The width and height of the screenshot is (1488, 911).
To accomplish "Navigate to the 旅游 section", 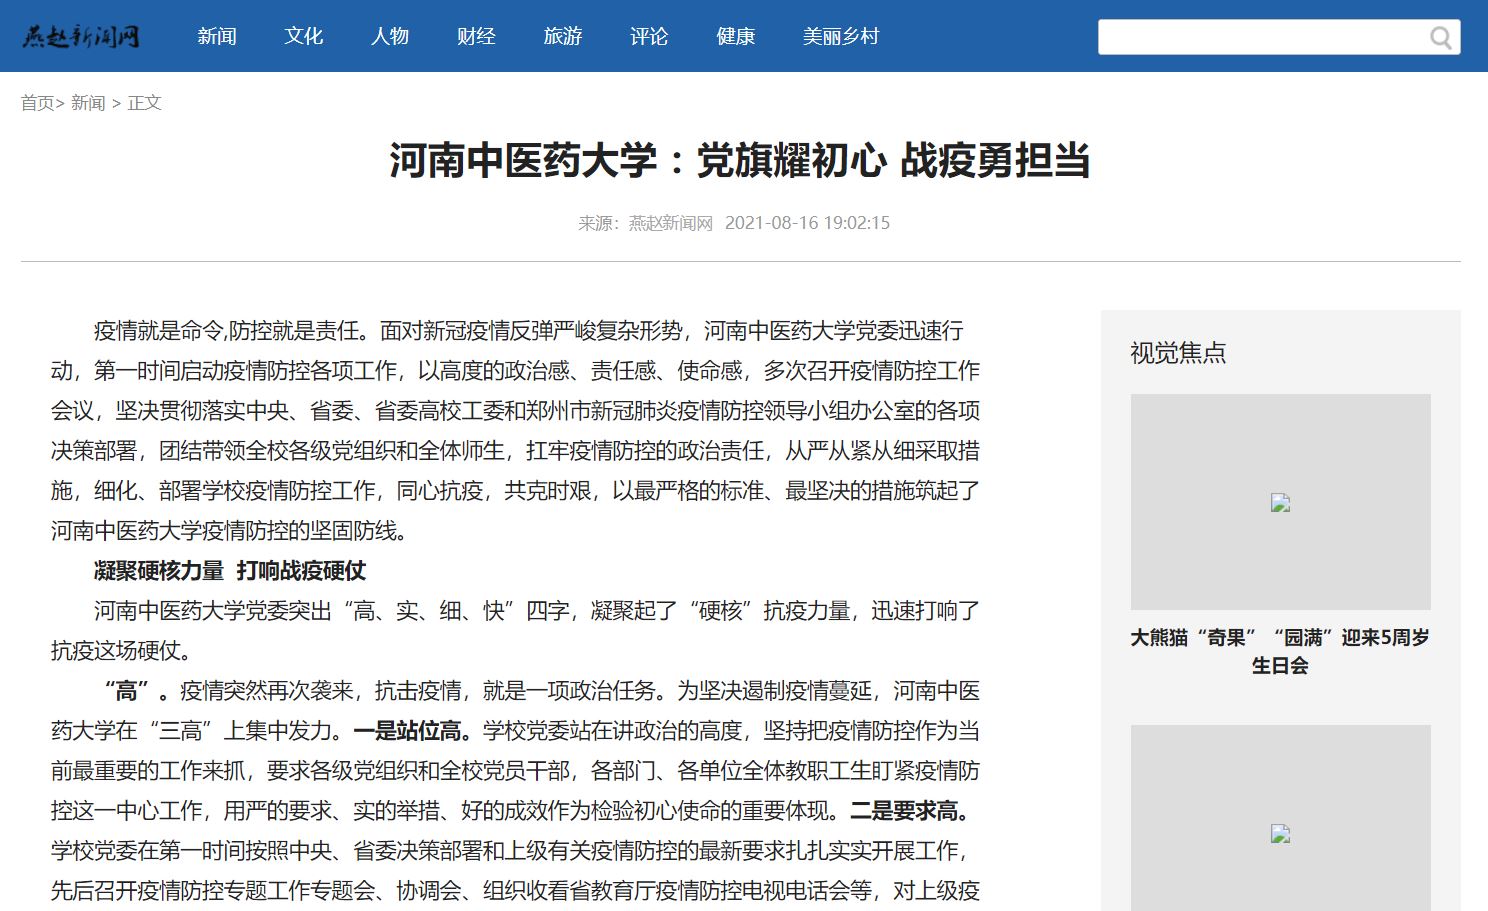I will click(563, 37).
